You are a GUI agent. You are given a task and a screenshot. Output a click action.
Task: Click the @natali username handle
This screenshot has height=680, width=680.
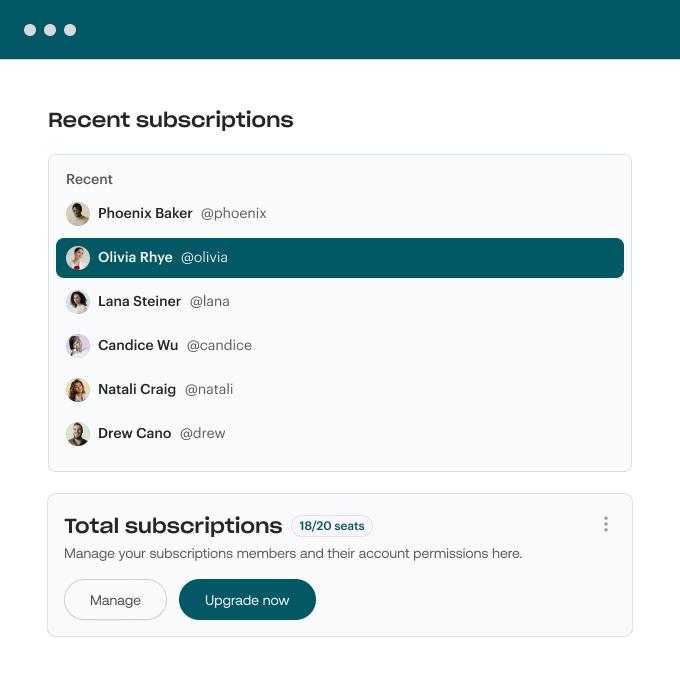(209, 390)
